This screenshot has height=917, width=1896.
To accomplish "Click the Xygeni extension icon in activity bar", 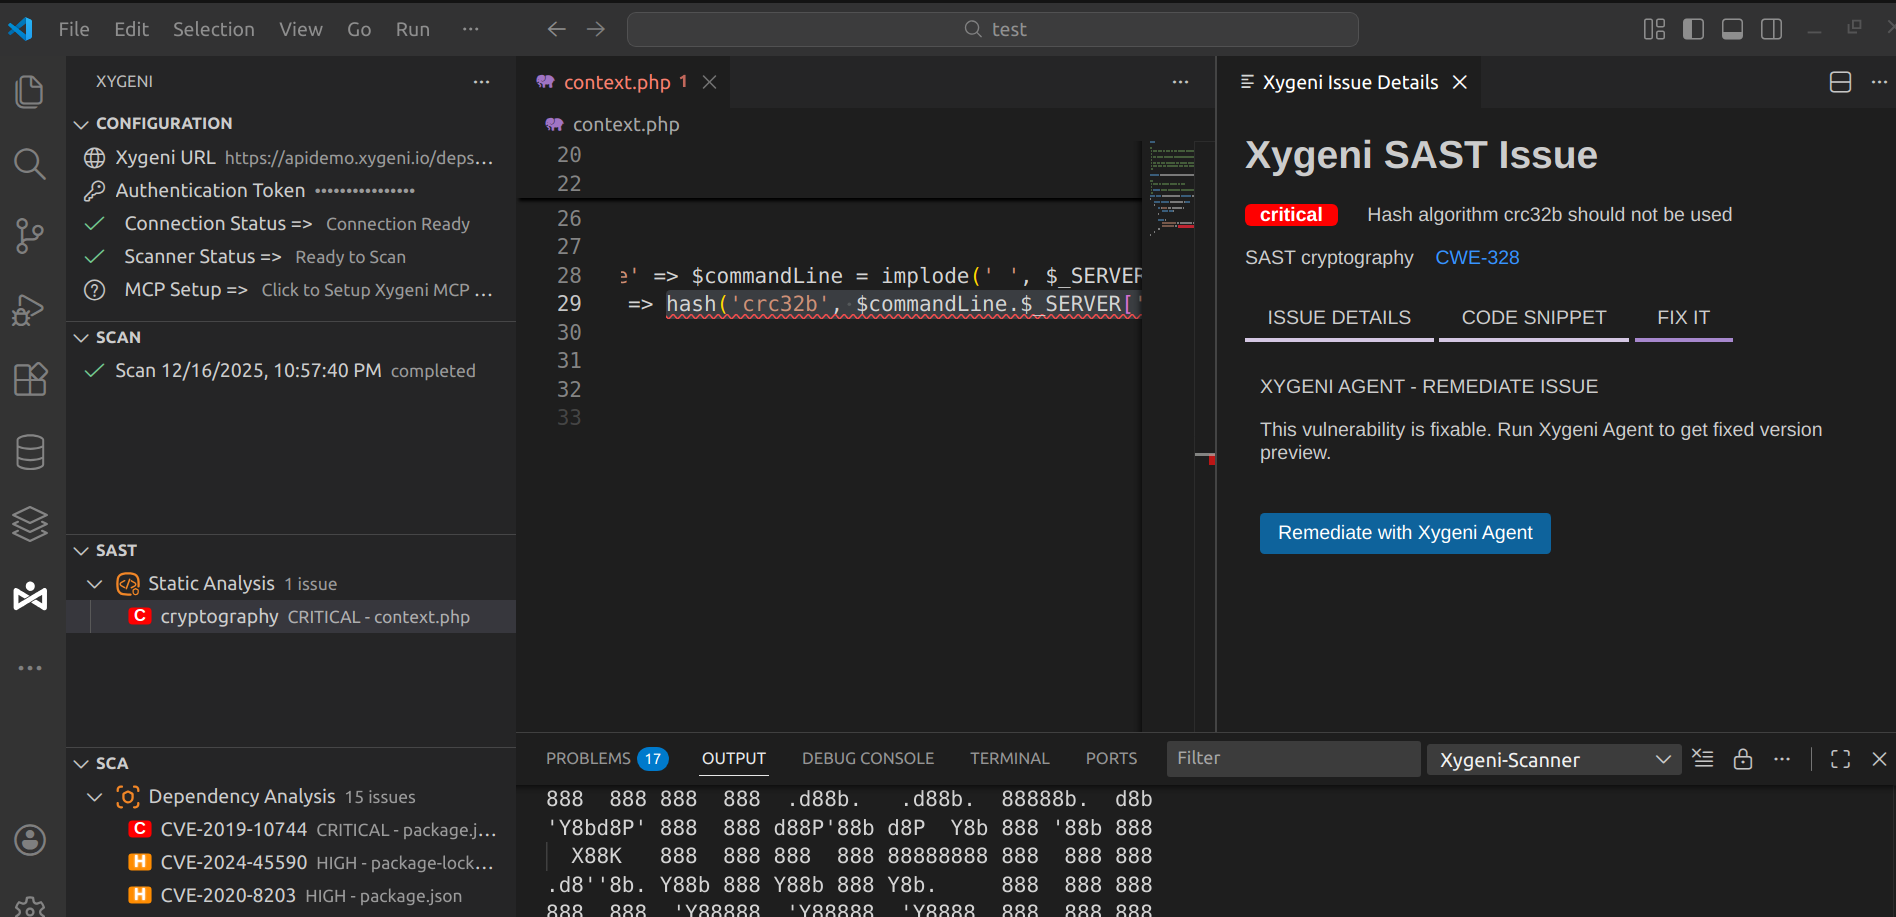I will coord(30,596).
